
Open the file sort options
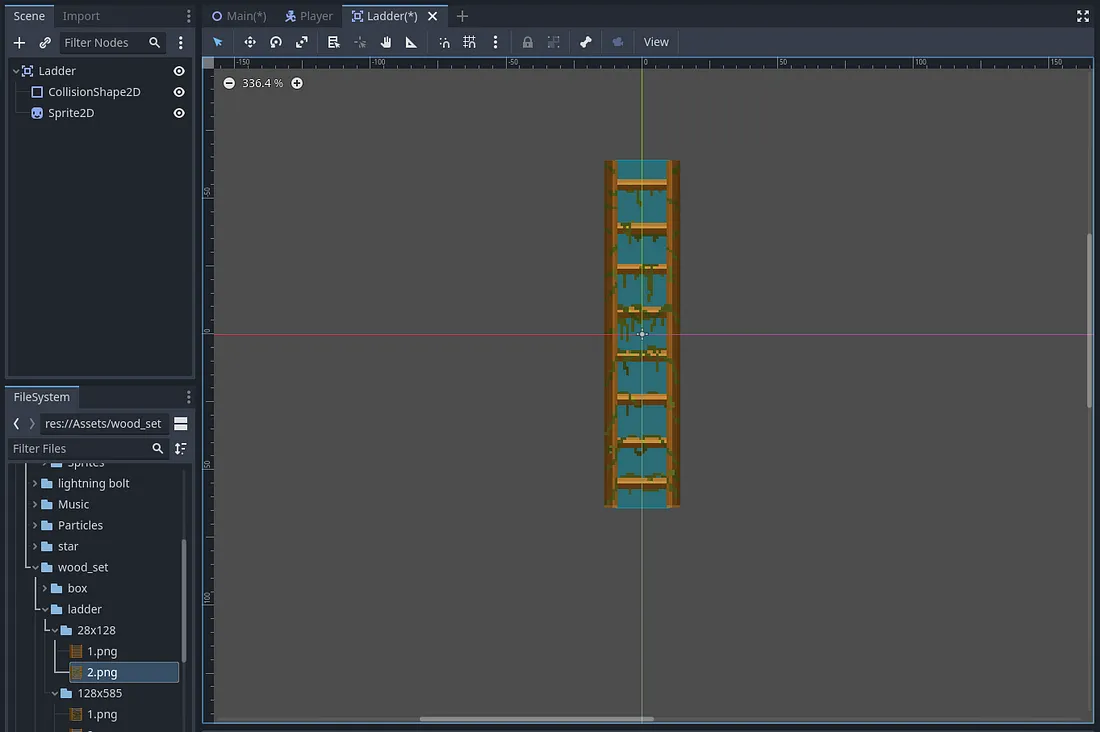[x=180, y=448]
